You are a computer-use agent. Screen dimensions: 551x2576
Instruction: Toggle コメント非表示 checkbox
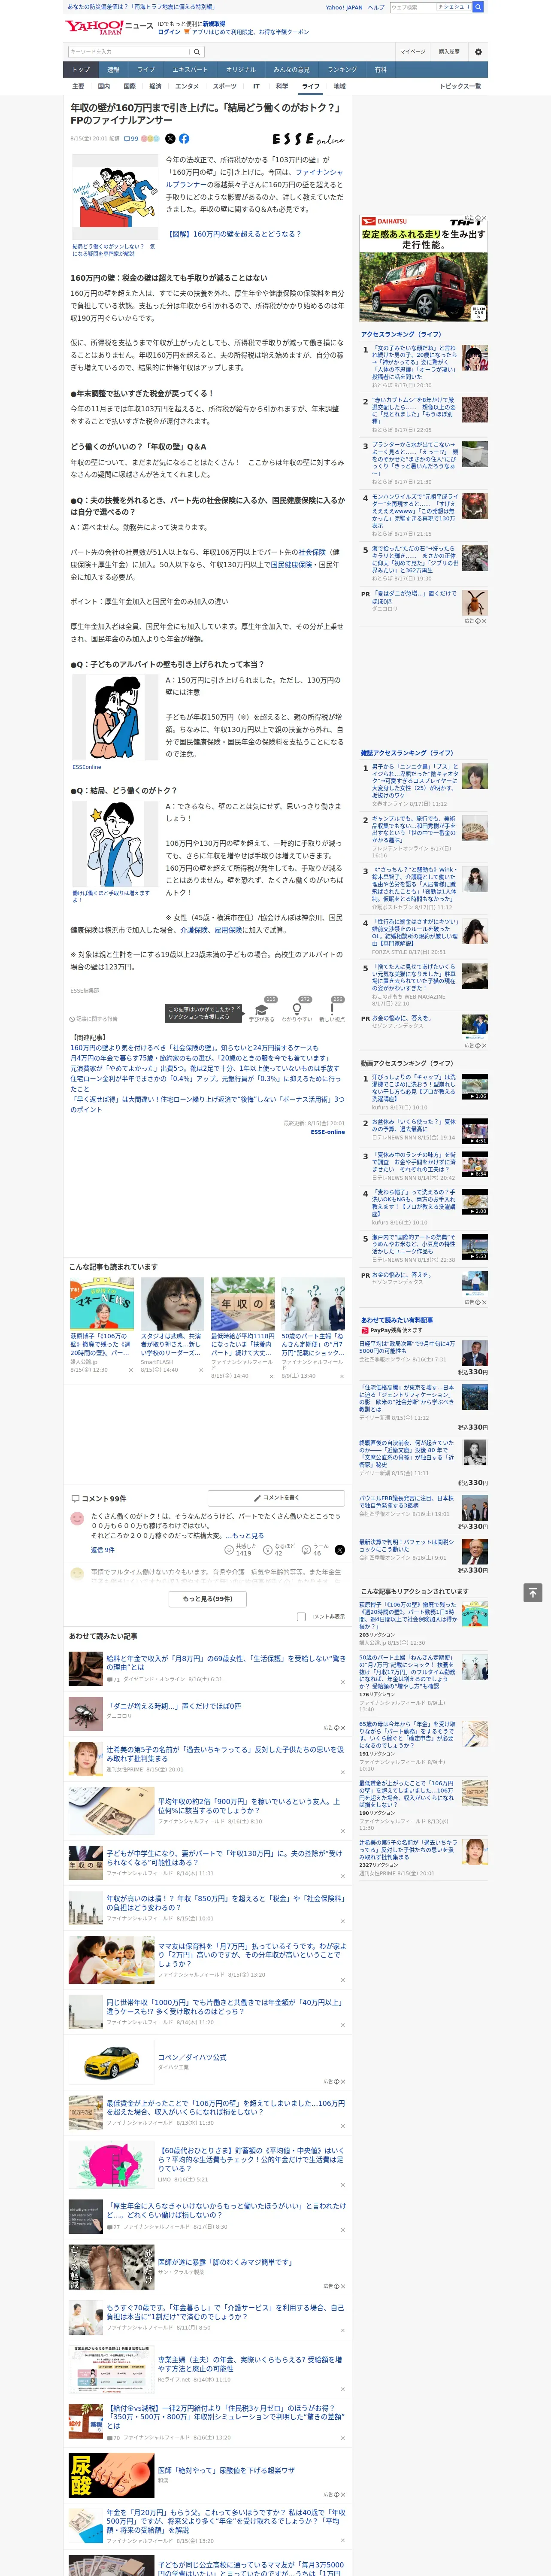tap(301, 1617)
